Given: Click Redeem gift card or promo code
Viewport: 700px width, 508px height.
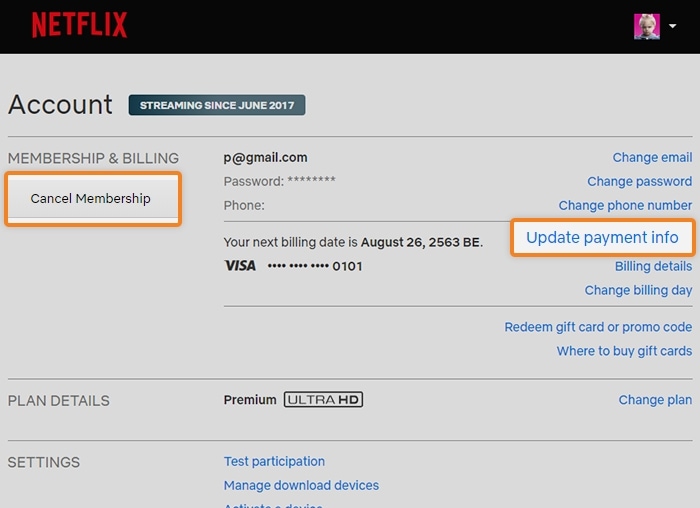Looking at the screenshot, I should (x=598, y=327).
